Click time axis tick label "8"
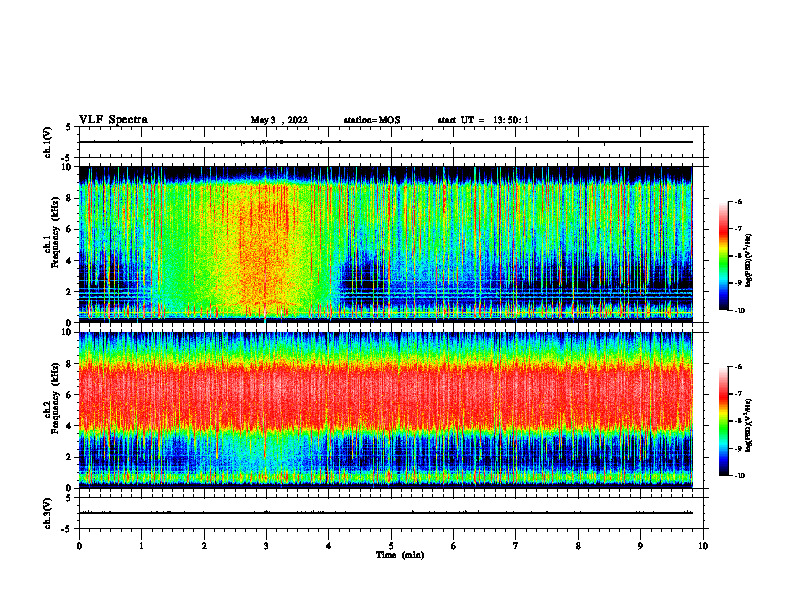This screenshot has height=612, width=792. 578,546
